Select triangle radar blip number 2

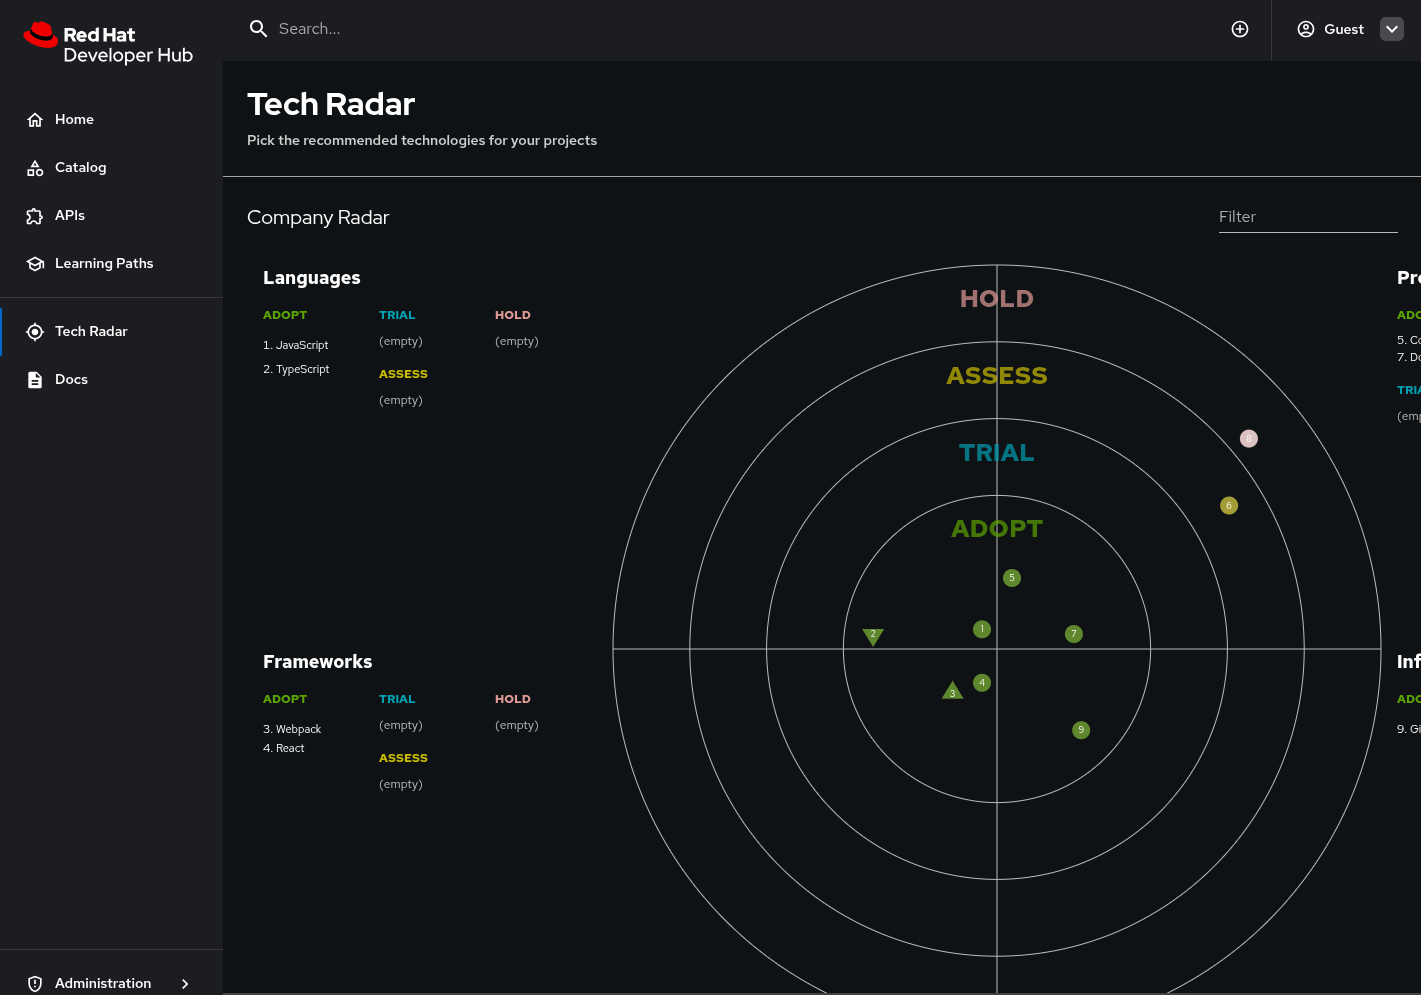[873, 636]
